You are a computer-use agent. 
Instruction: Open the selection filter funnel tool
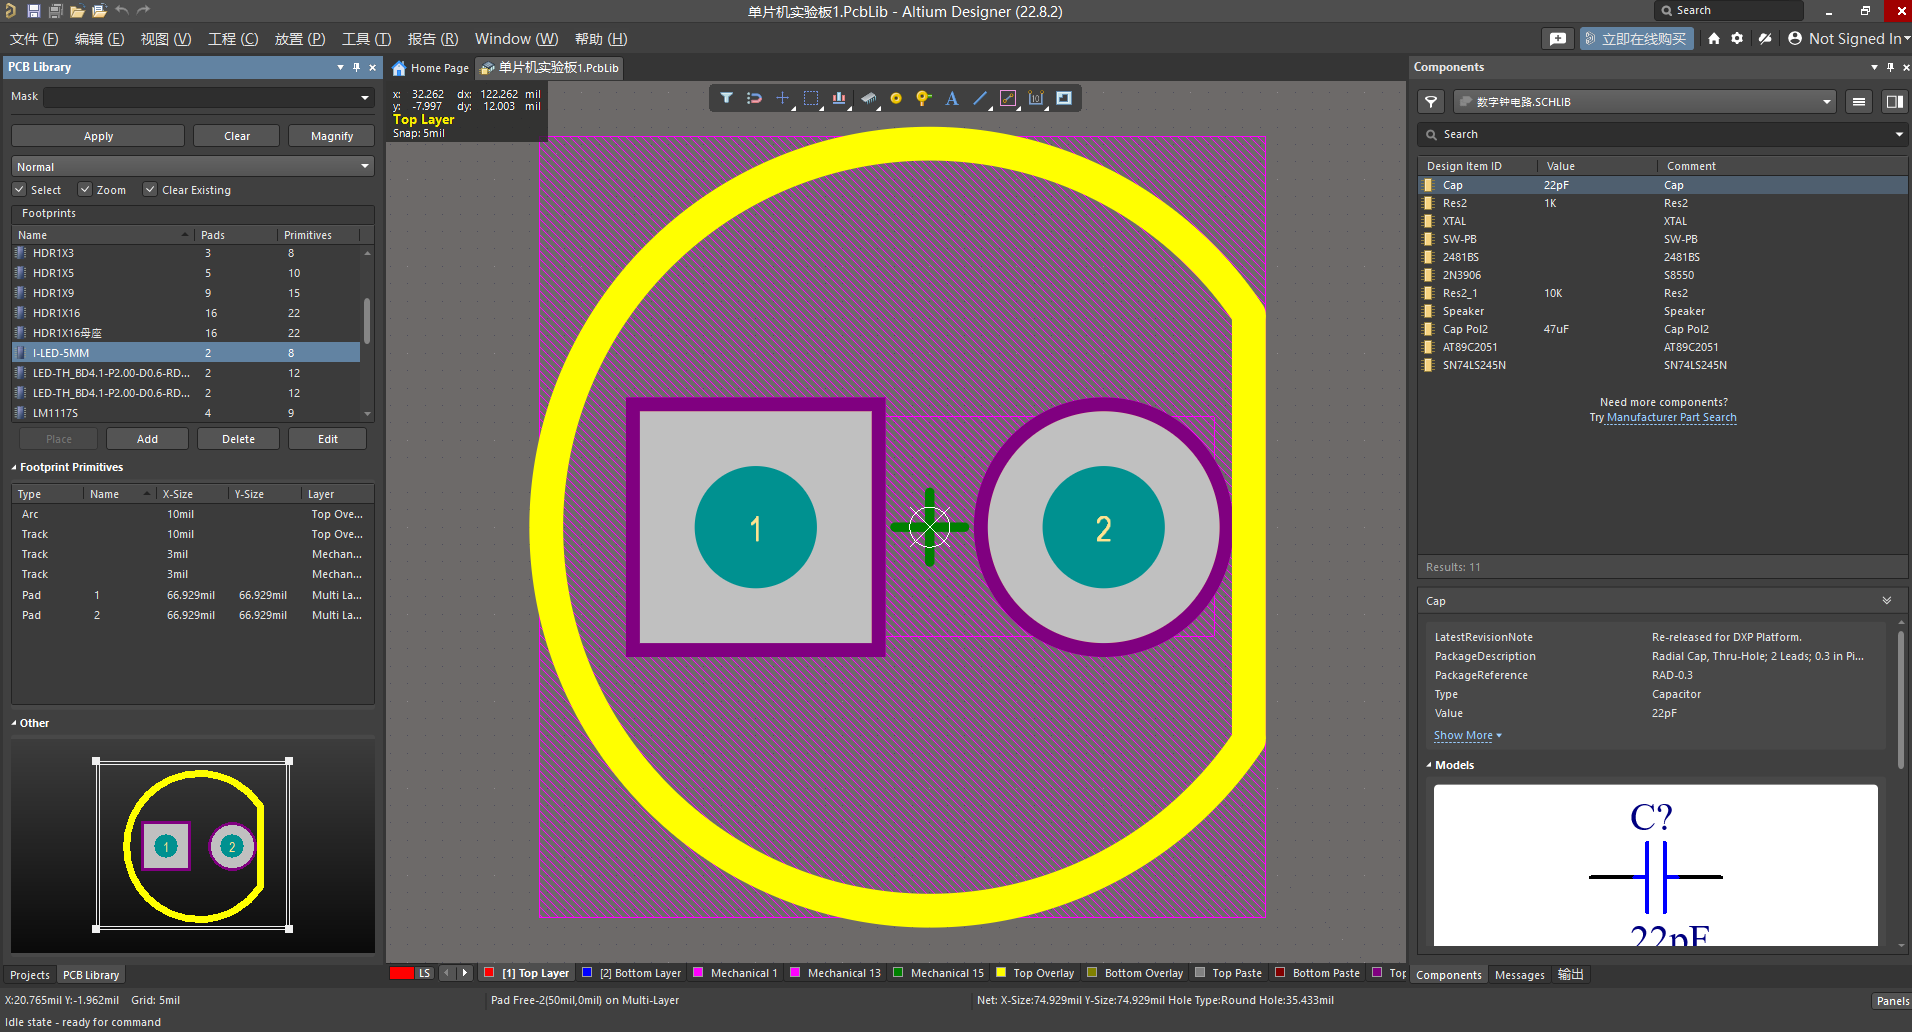[727, 98]
